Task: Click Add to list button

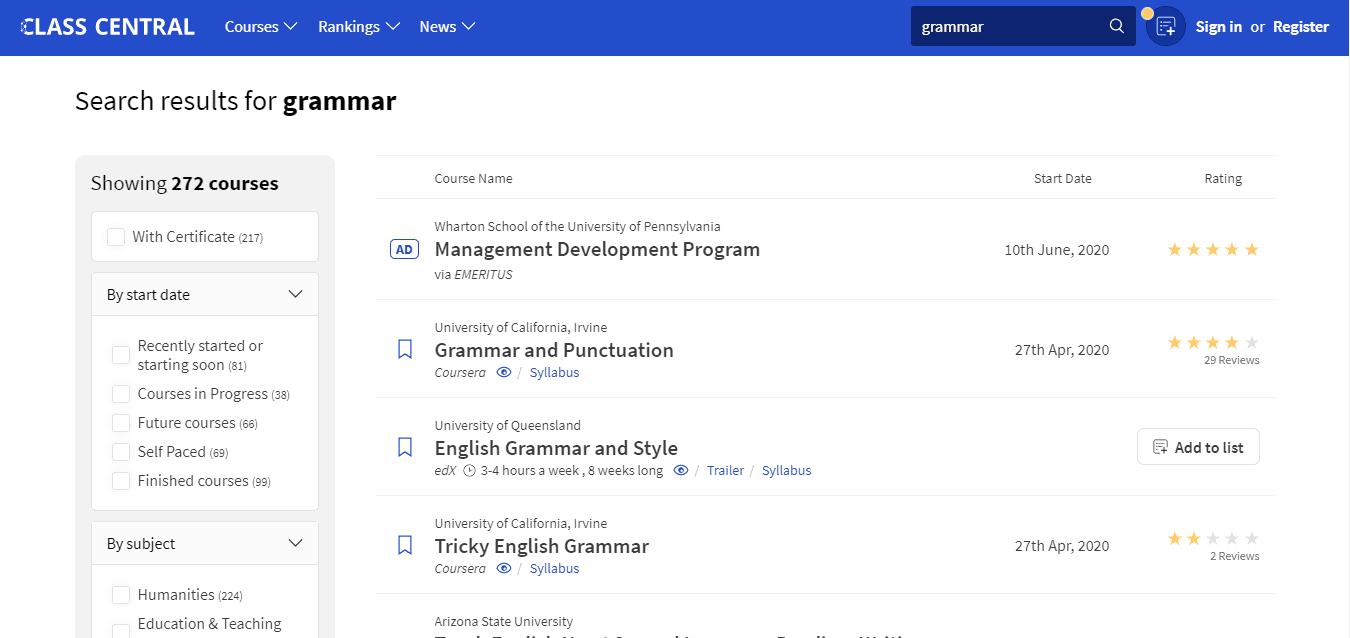Action: pyautogui.click(x=1198, y=447)
